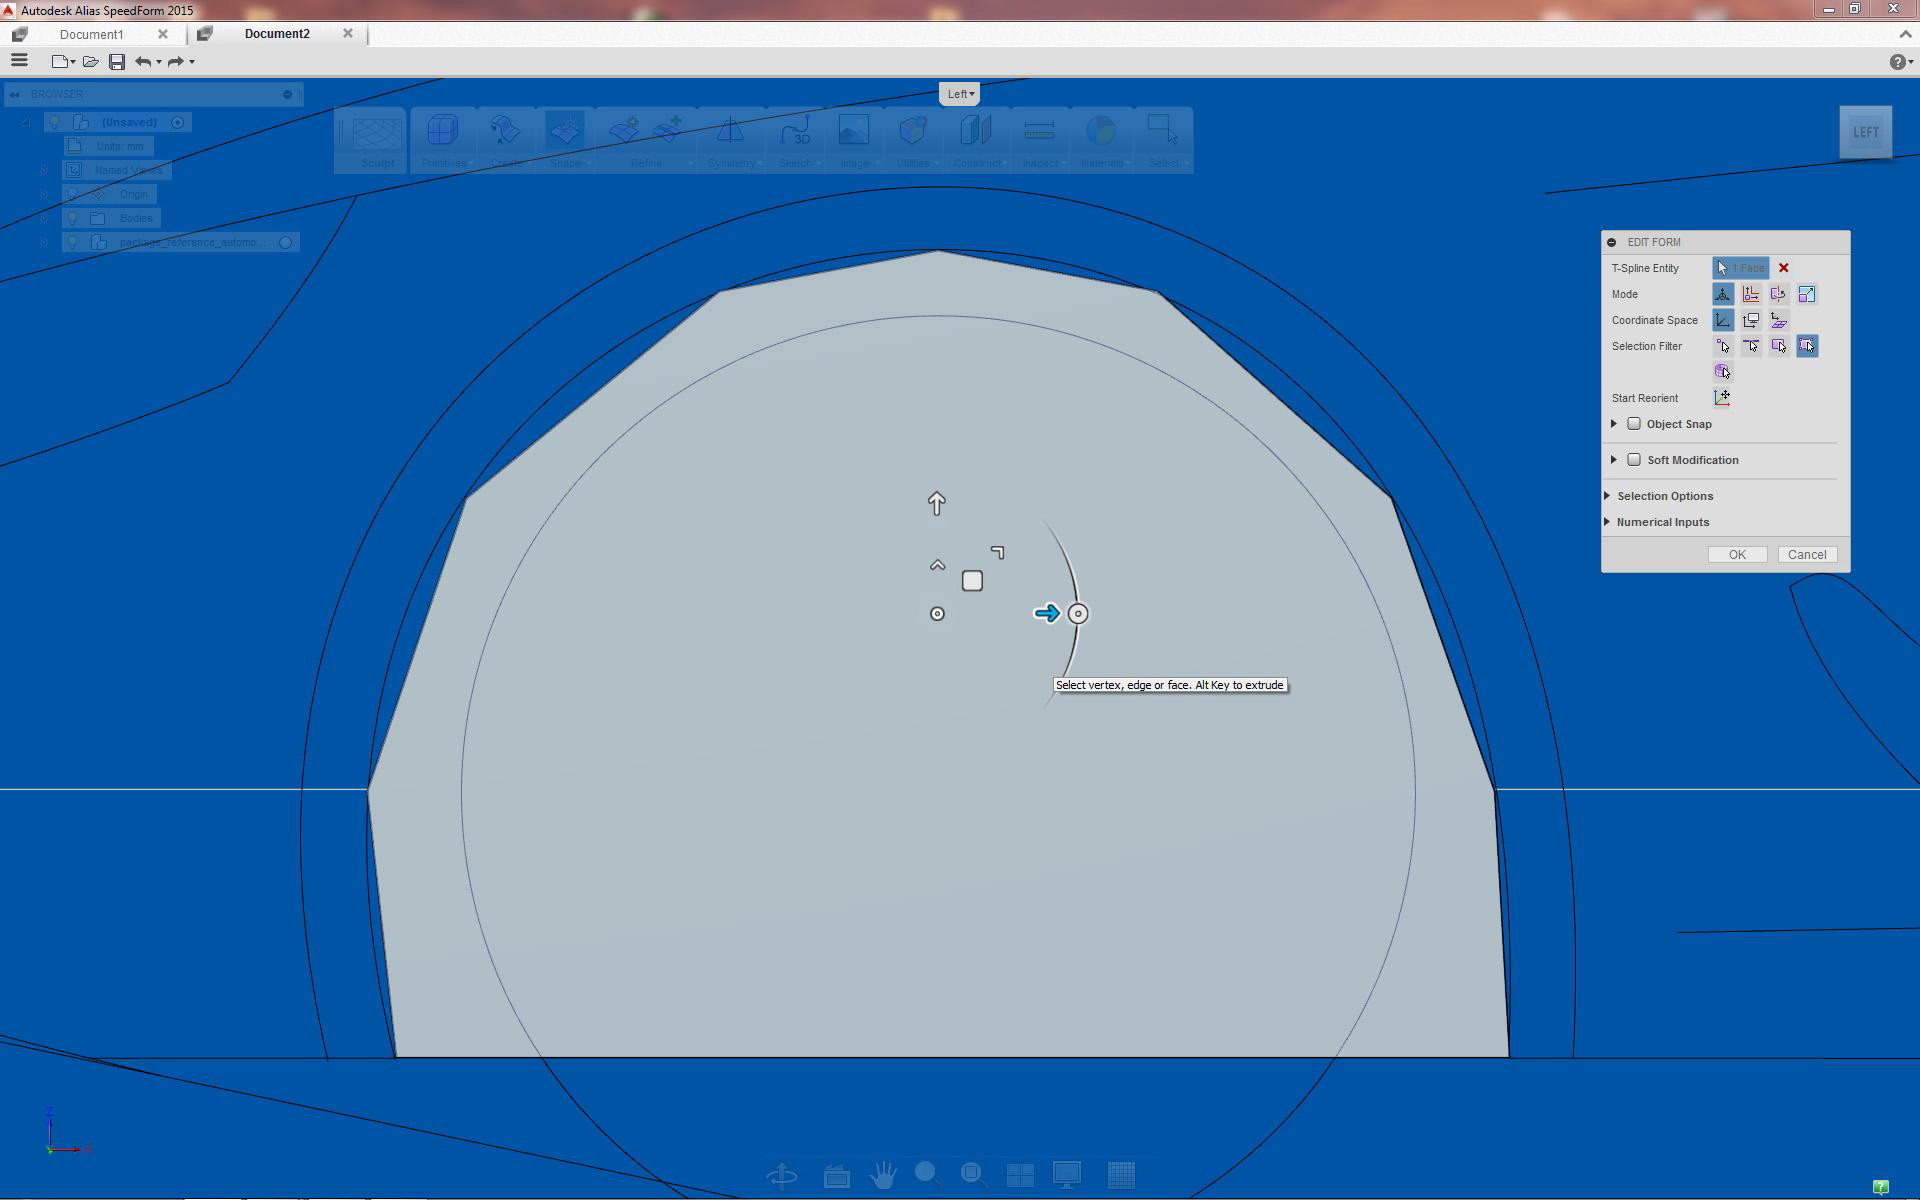Enable the Object Snap checkbox
1920x1200 pixels.
click(1634, 424)
